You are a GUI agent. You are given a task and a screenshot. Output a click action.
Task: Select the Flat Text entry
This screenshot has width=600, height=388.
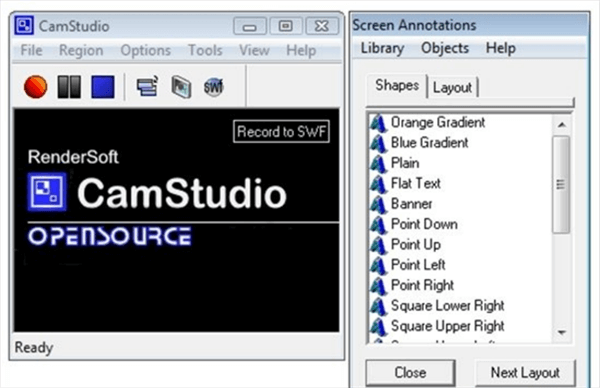(x=416, y=184)
